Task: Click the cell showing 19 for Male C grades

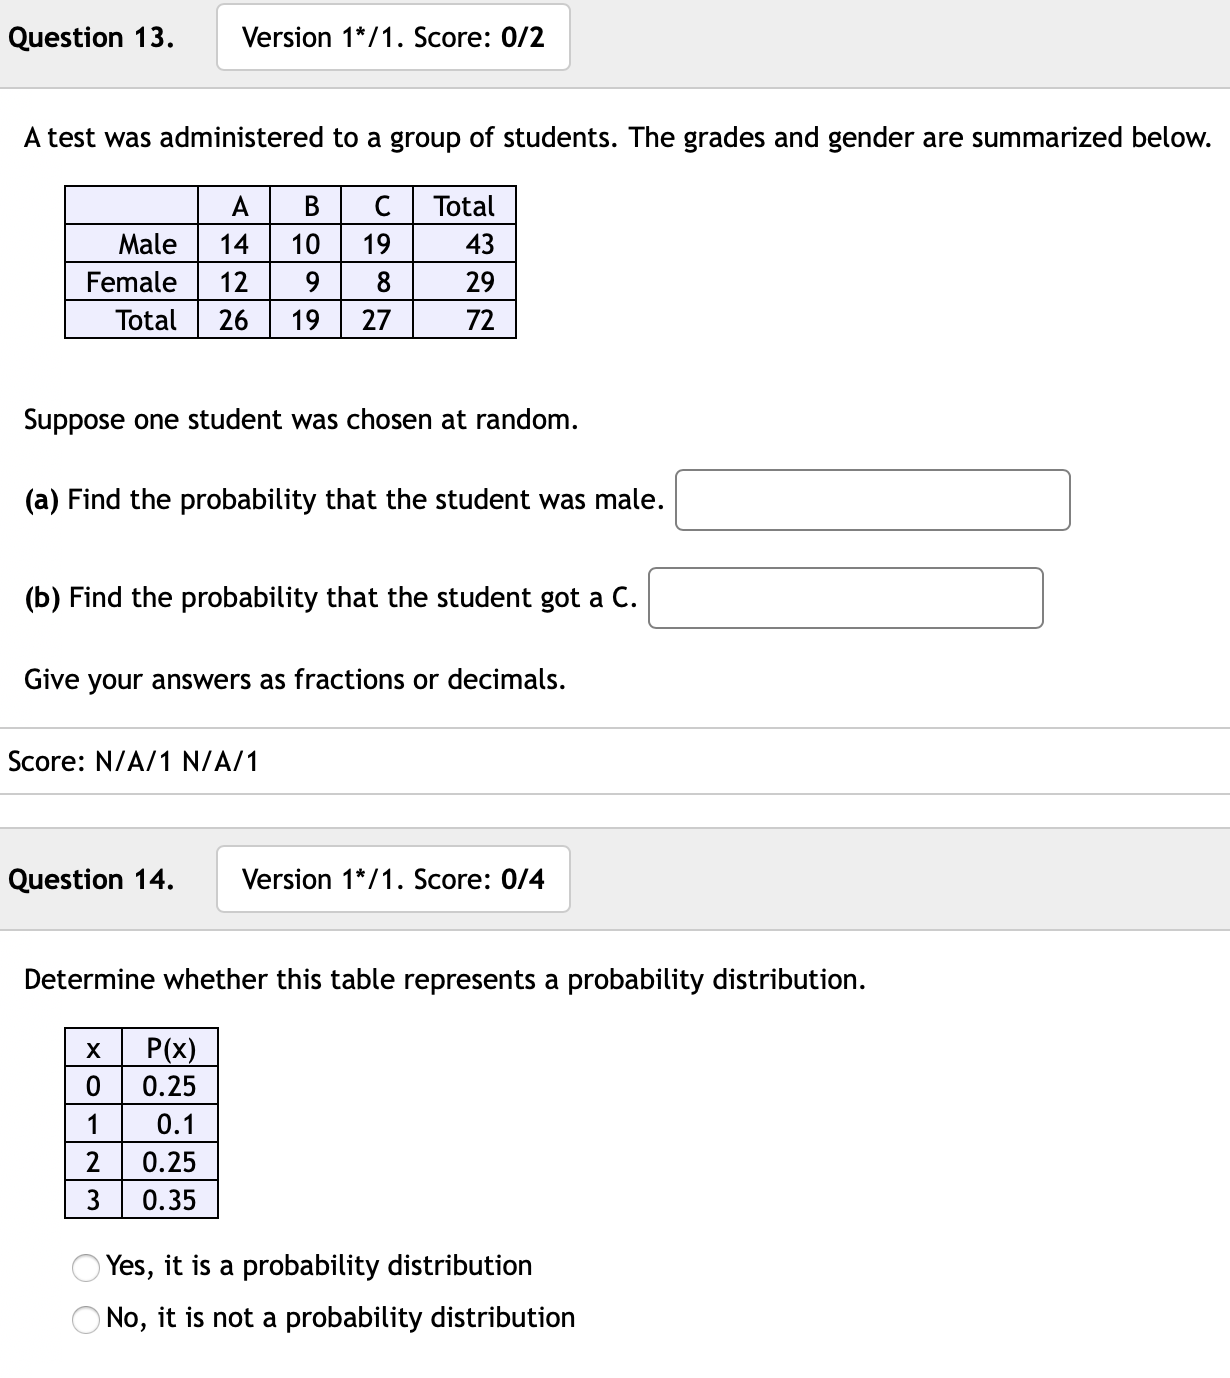Action: coord(378,244)
